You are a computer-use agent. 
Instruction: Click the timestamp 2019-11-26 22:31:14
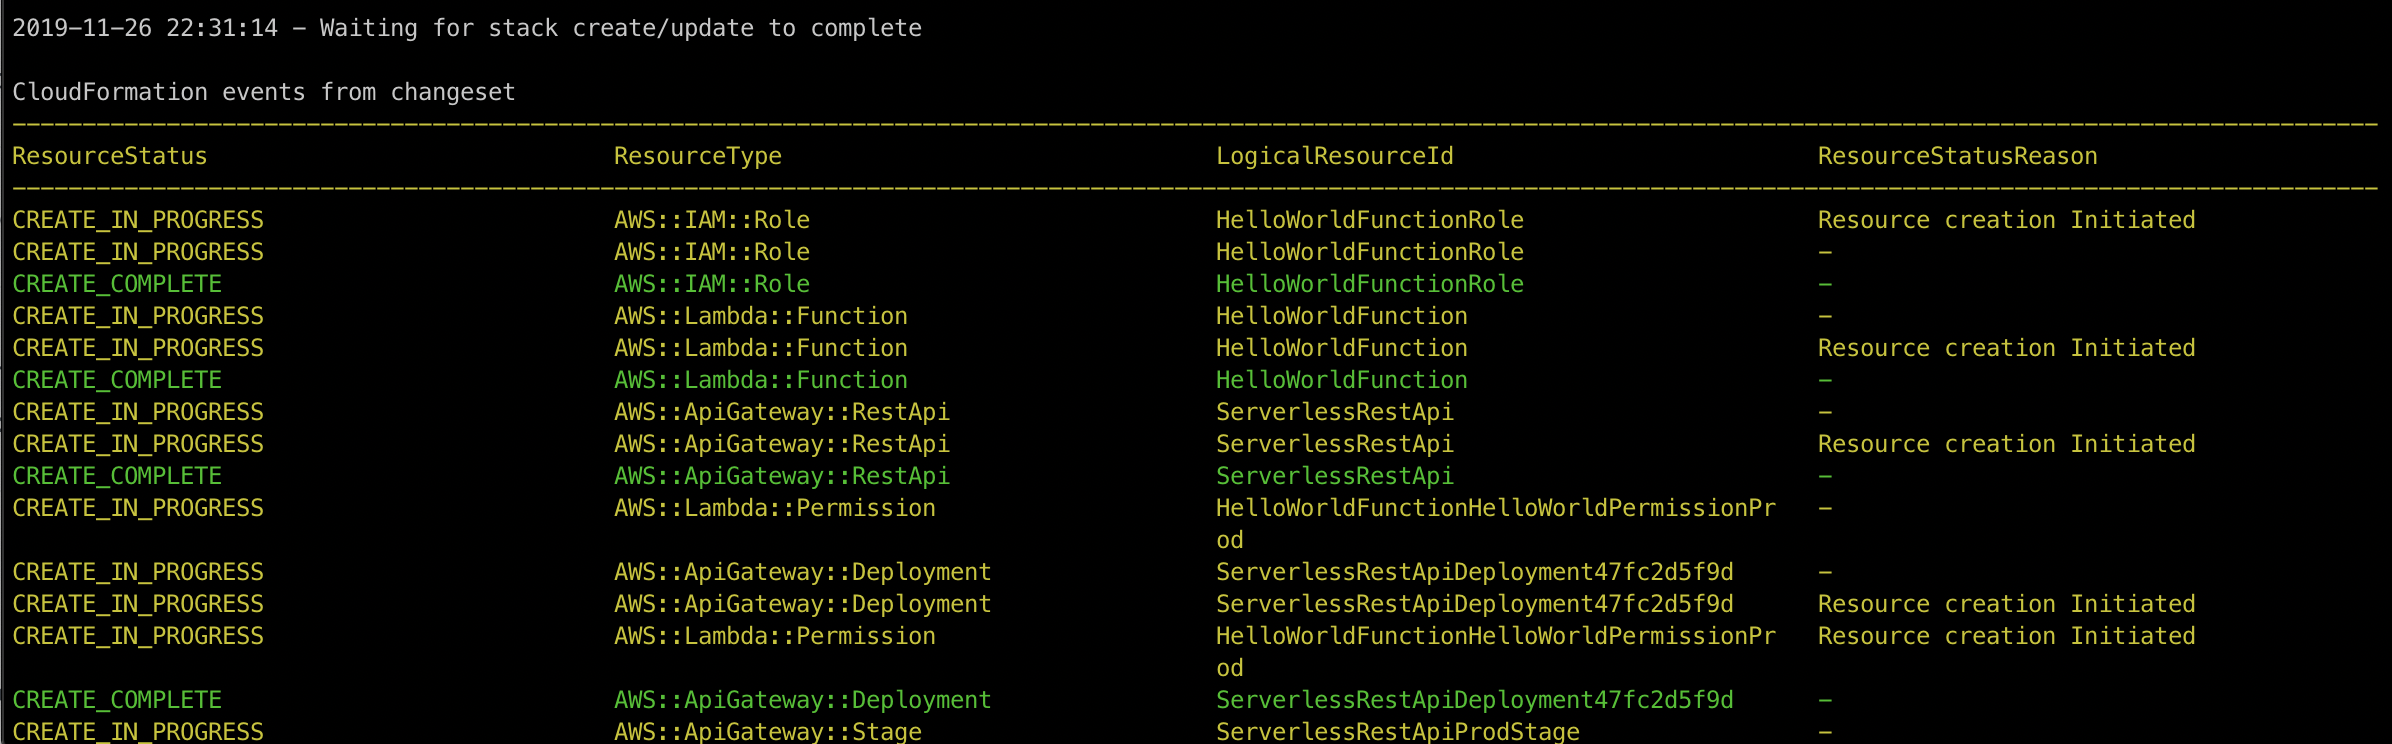tap(145, 28)
